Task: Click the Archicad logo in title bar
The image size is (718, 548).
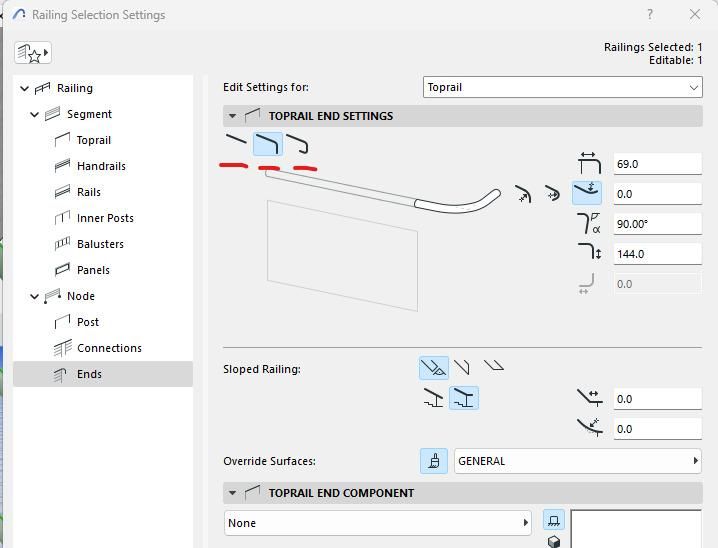Action: (x=18, y=15)
